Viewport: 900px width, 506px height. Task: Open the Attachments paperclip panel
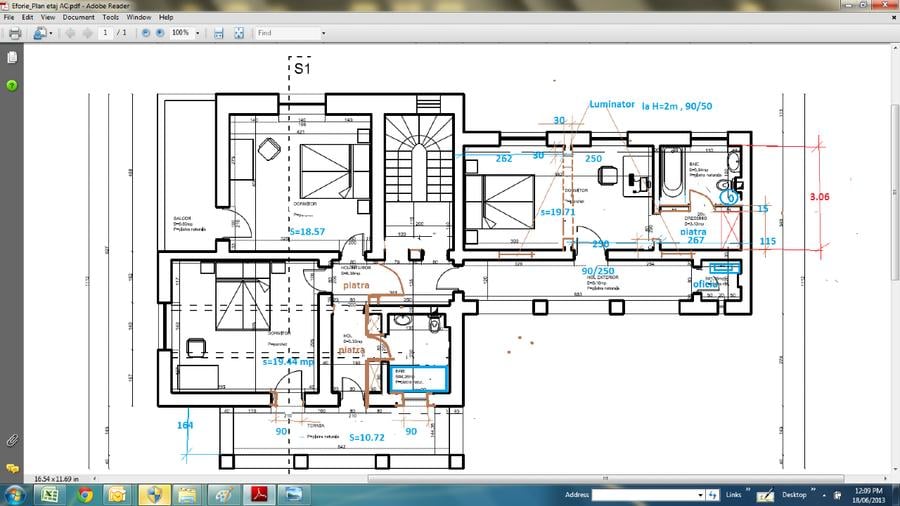point(11,441)
